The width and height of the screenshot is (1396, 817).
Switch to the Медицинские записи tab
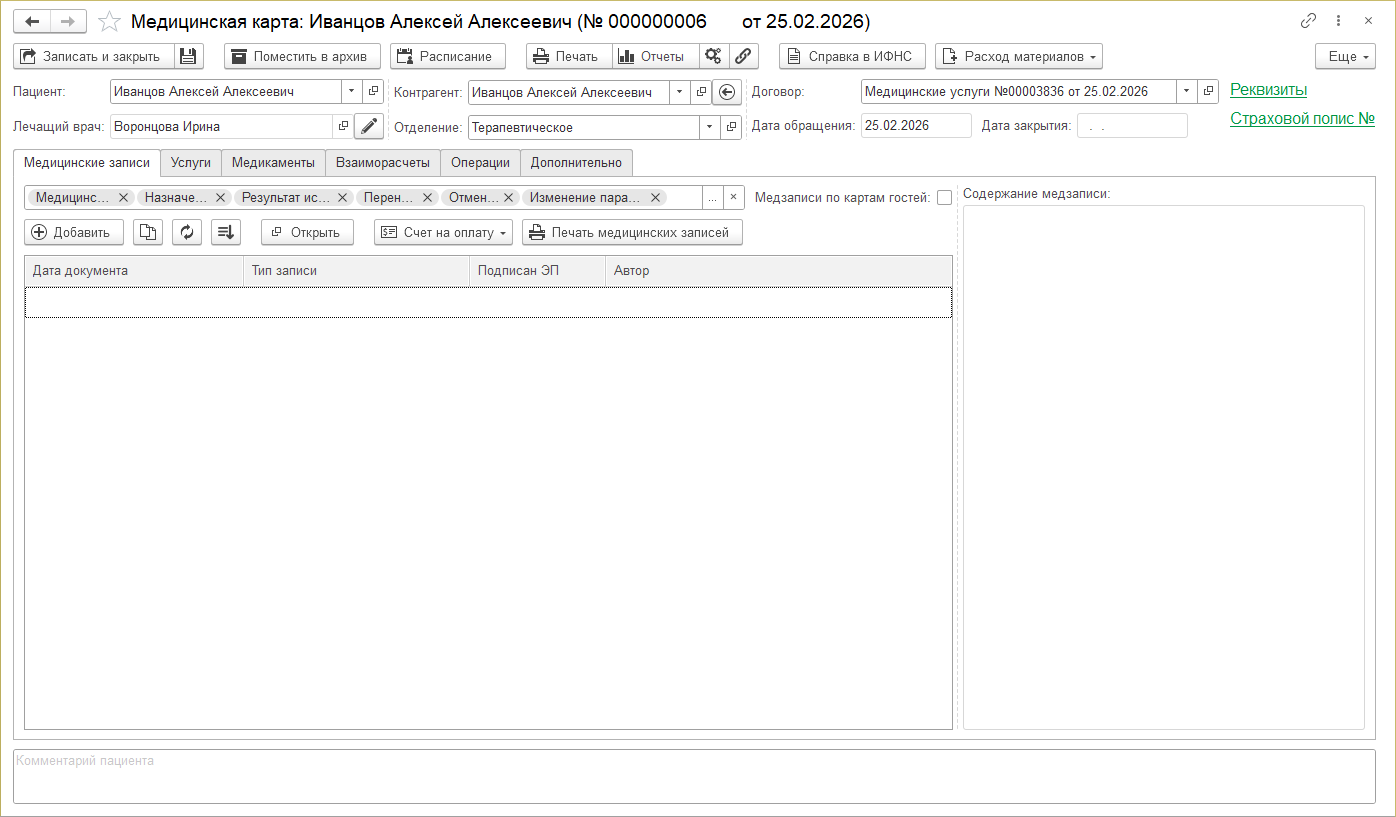click(87, 162)
